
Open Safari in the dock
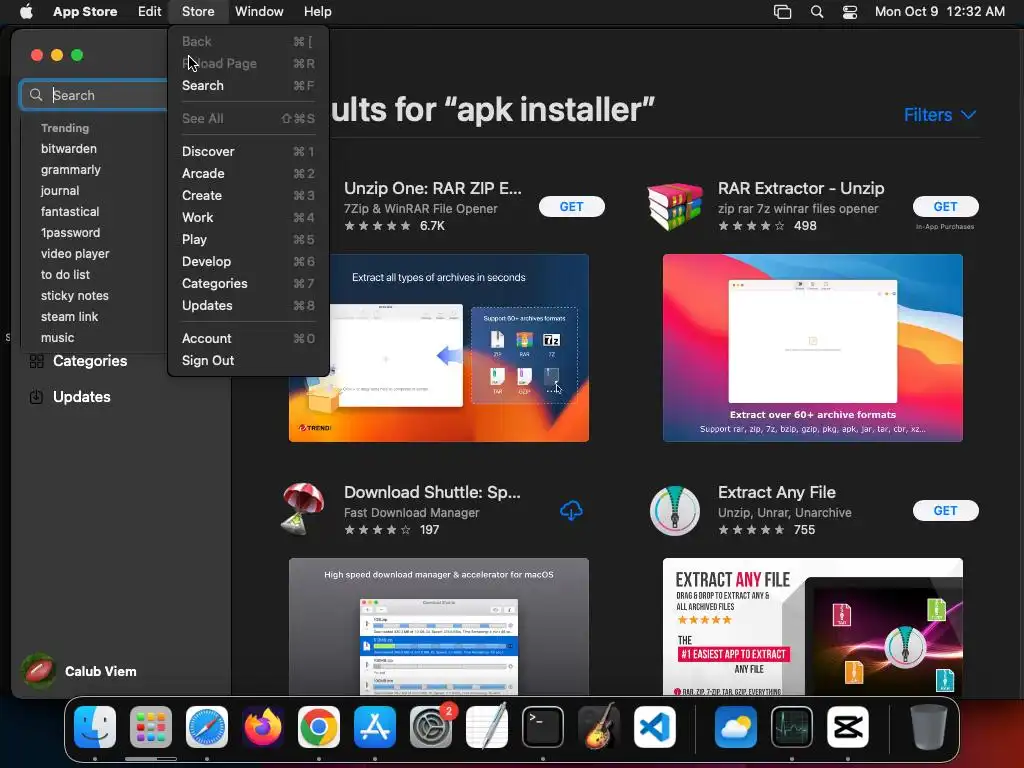click(x=207, y=727)
